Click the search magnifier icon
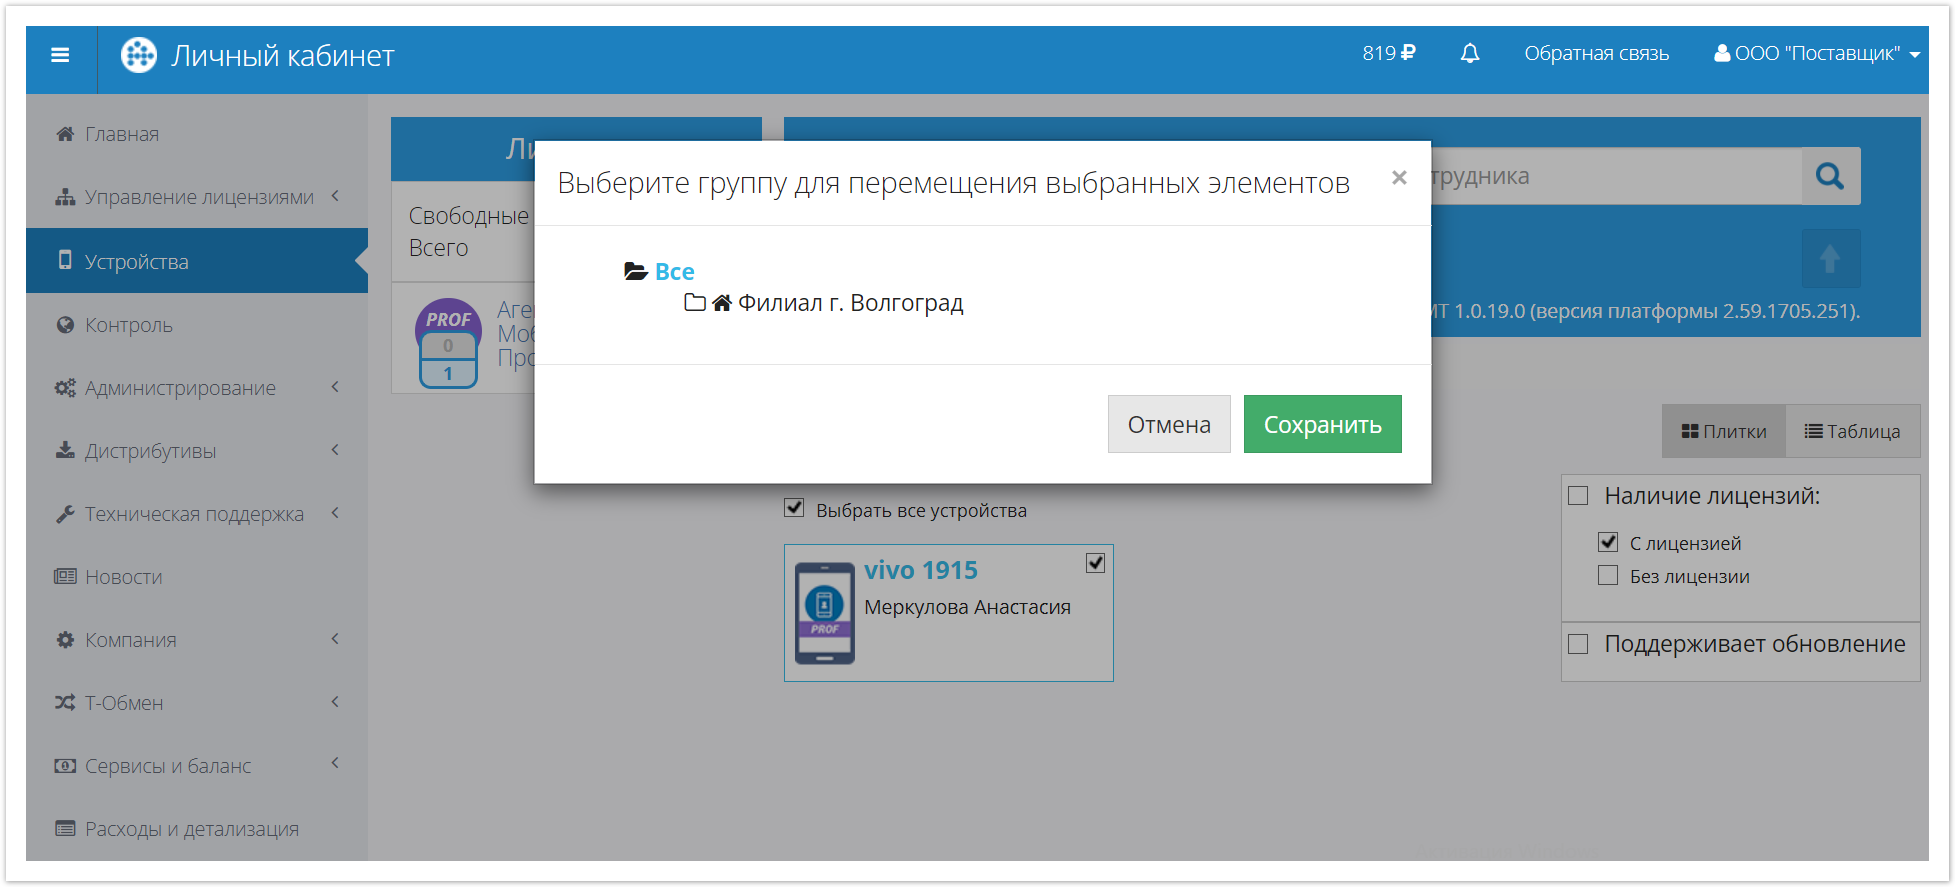 pyautogui.click(x=1829, y=177)
